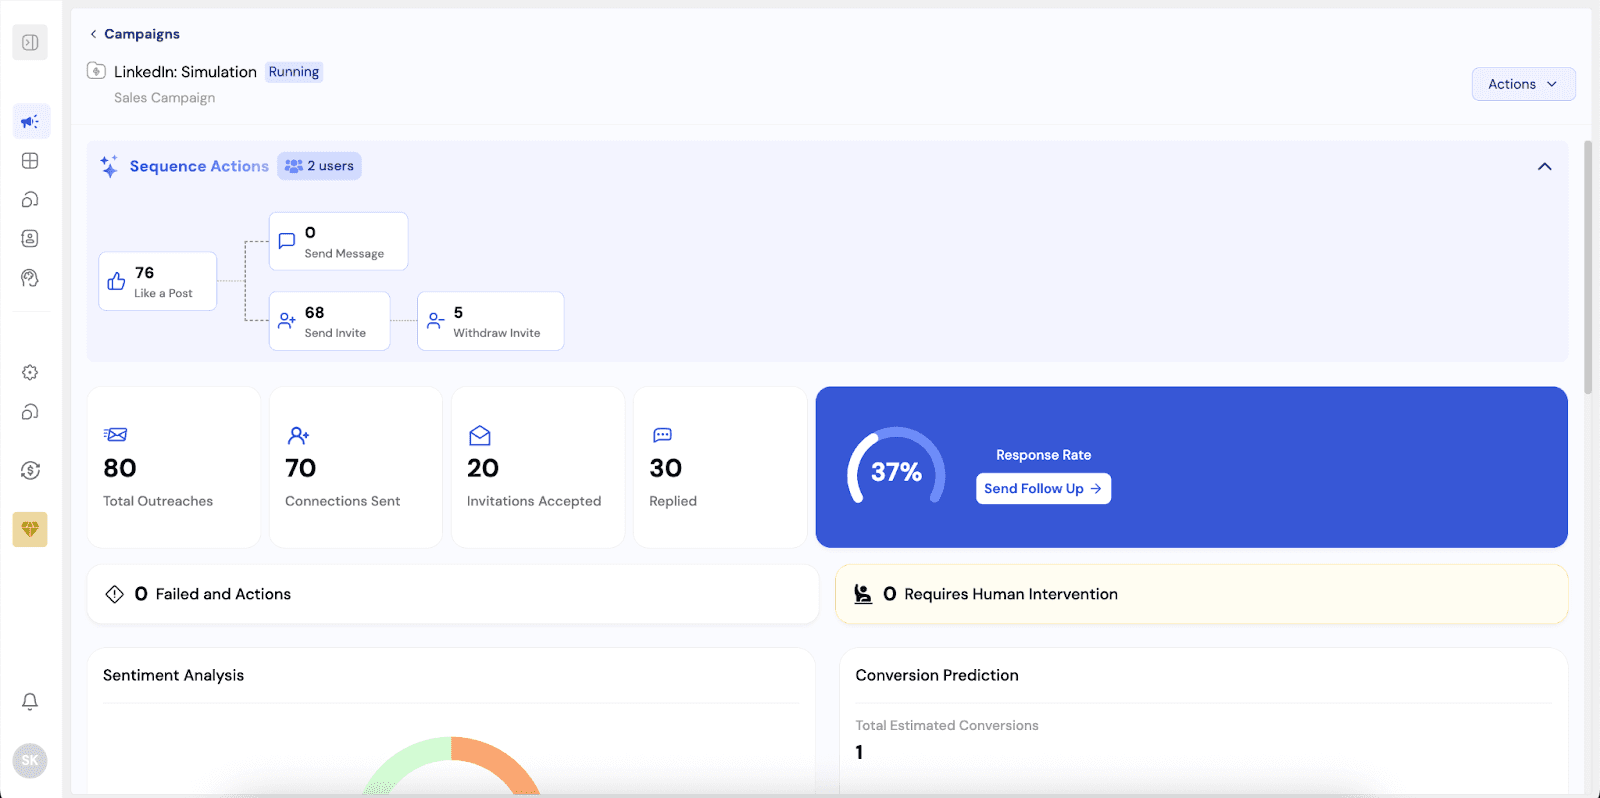Open the AI head sidebar icon
This screenshot has height=798, width=1600.
tap(30, 278)
